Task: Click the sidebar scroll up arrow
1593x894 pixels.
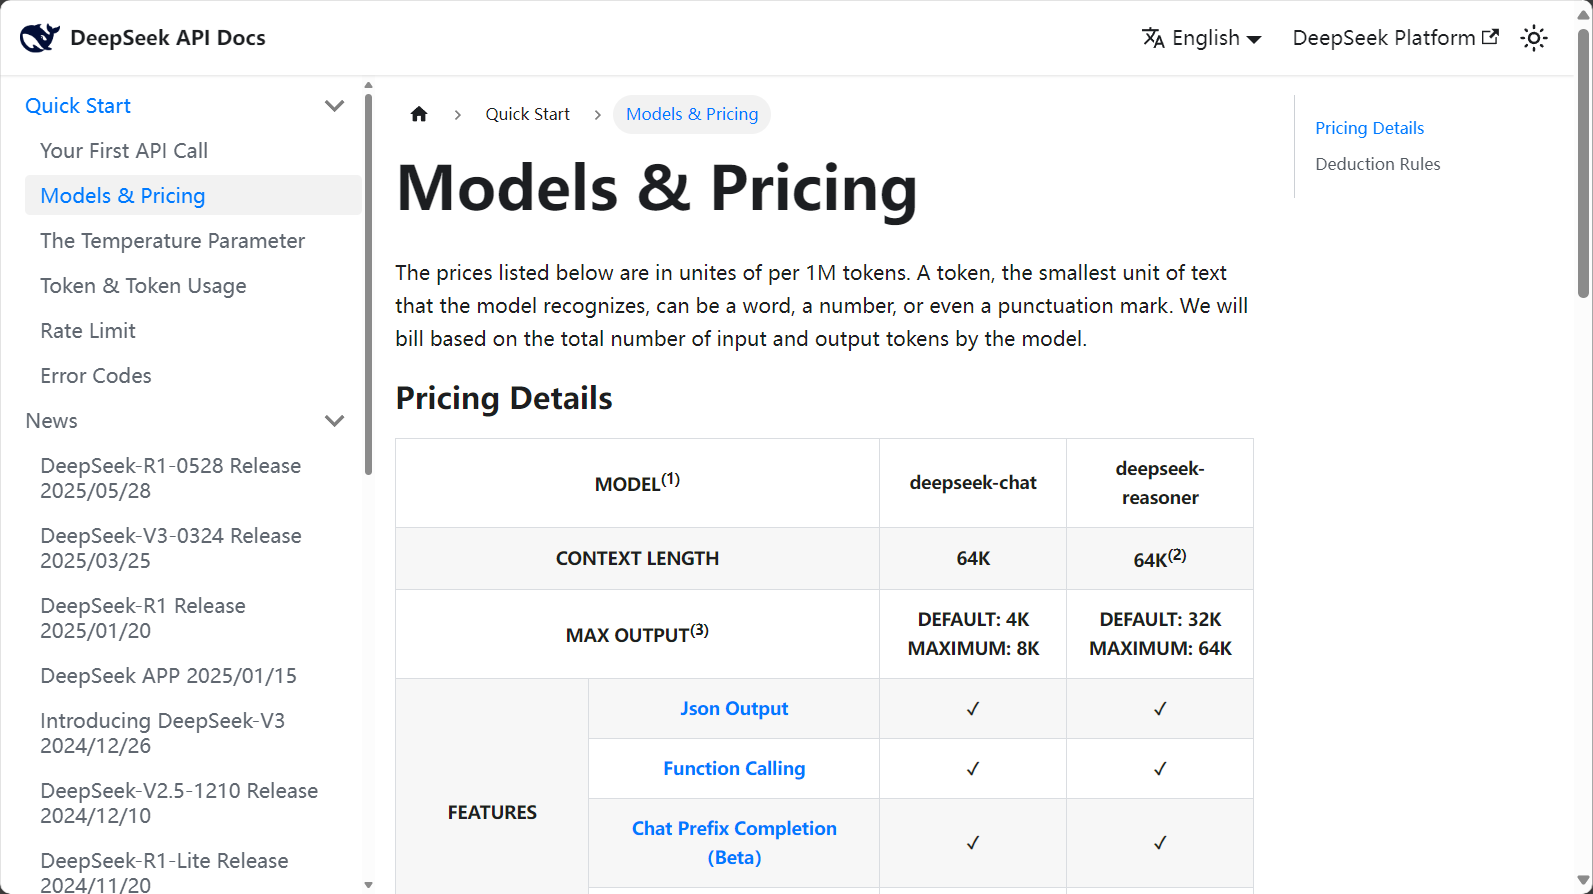Action: 368,86
